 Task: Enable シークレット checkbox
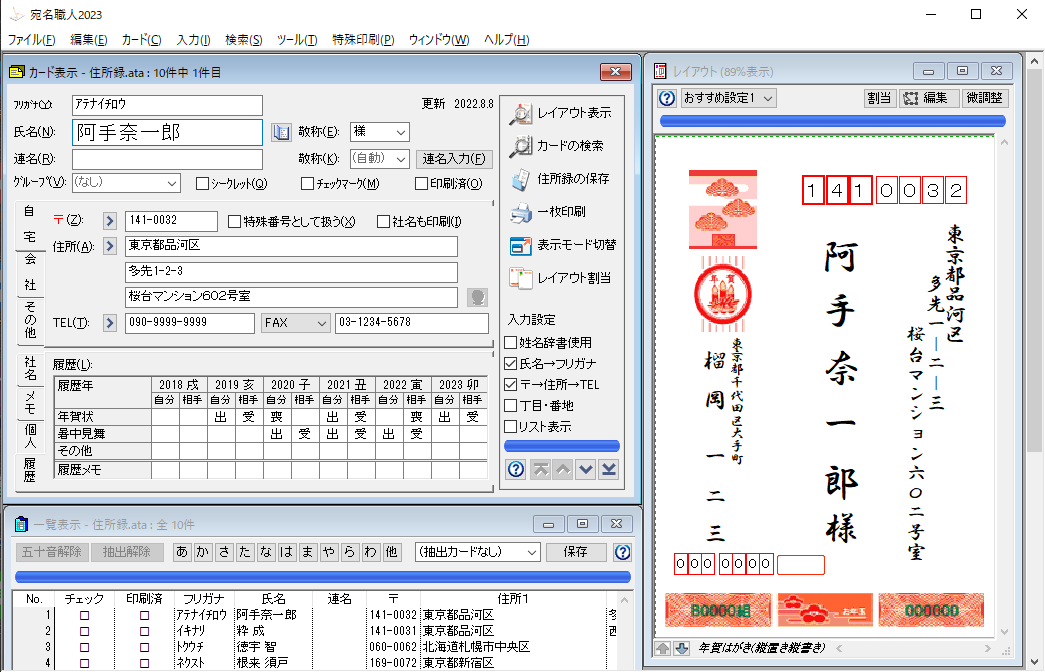point(203,183)
